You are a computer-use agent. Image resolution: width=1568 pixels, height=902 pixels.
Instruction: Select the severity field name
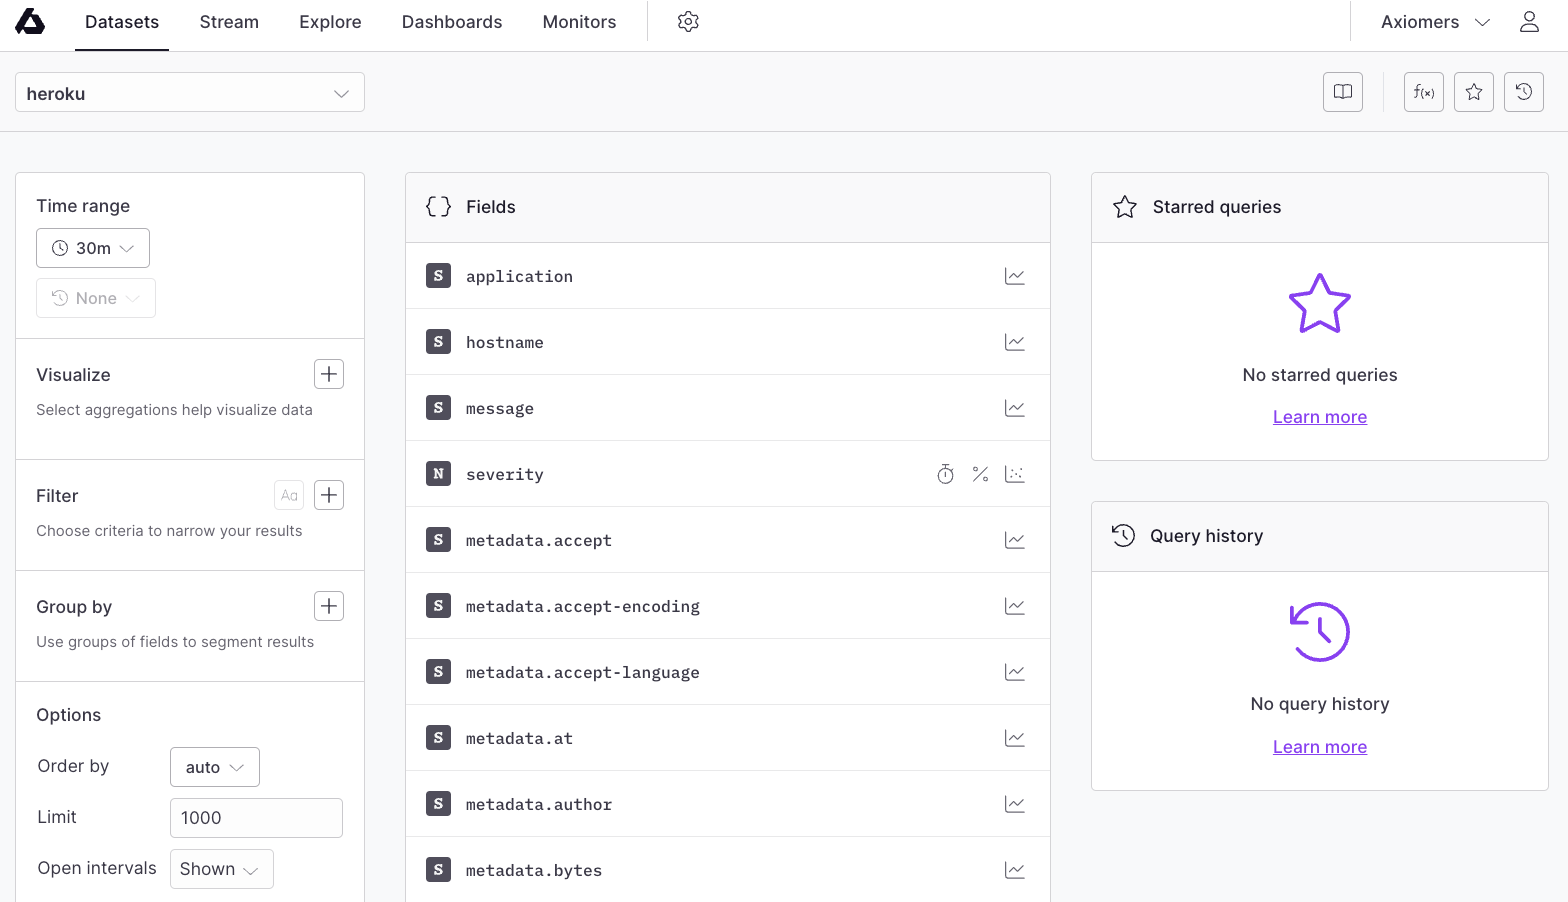(505, 474)
